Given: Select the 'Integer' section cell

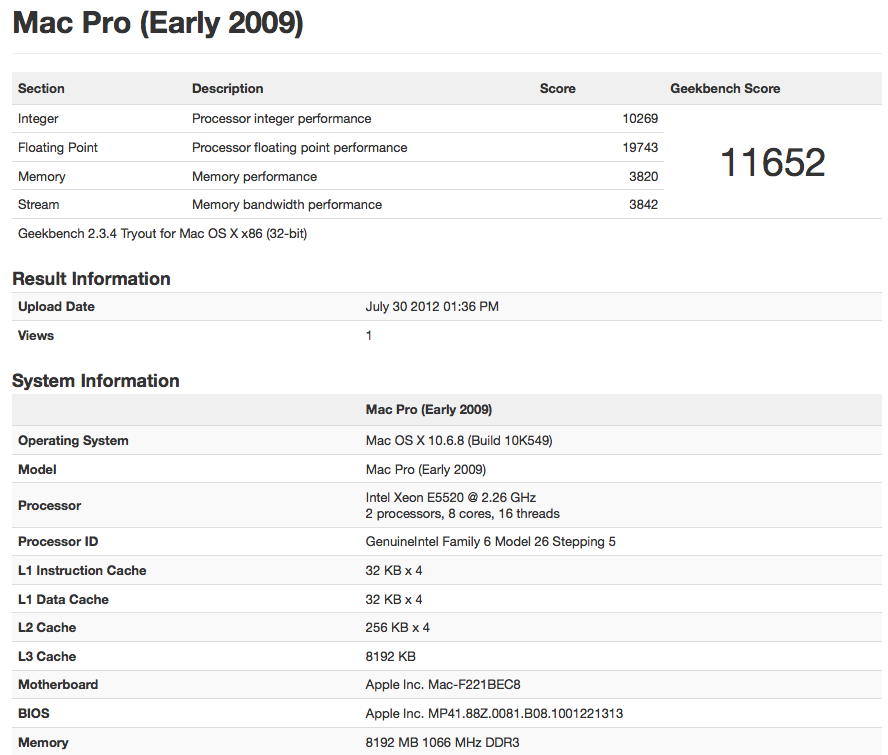Looking at the screenshot, I should pyautogui.click(x=38, y=118).
